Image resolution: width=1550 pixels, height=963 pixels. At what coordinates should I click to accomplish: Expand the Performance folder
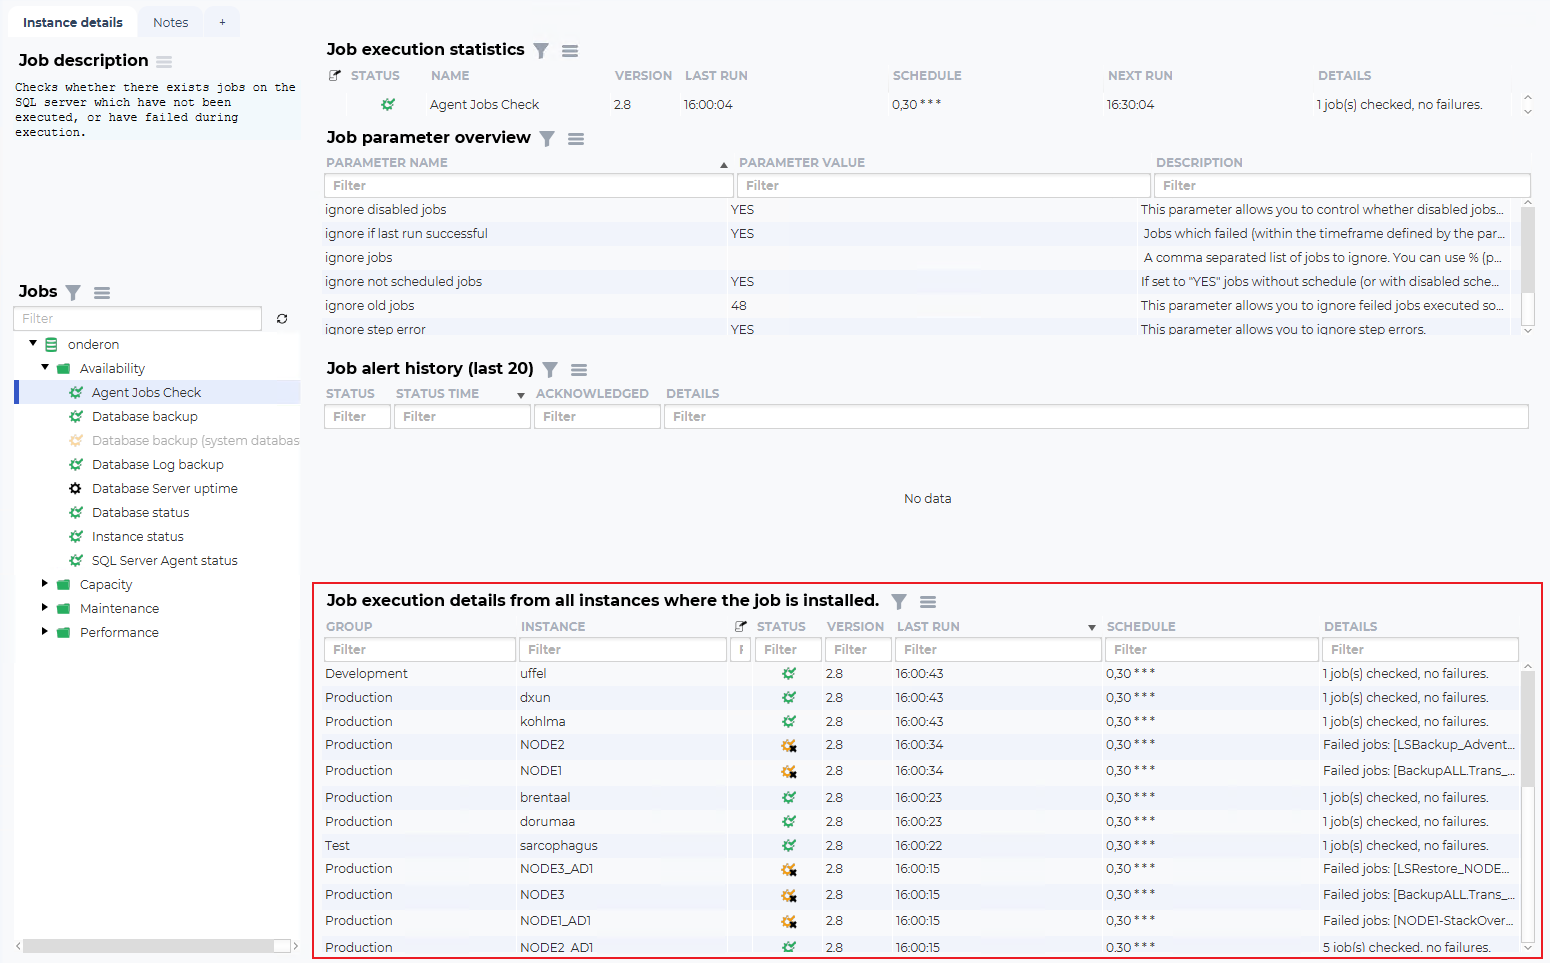click(45, 631)
